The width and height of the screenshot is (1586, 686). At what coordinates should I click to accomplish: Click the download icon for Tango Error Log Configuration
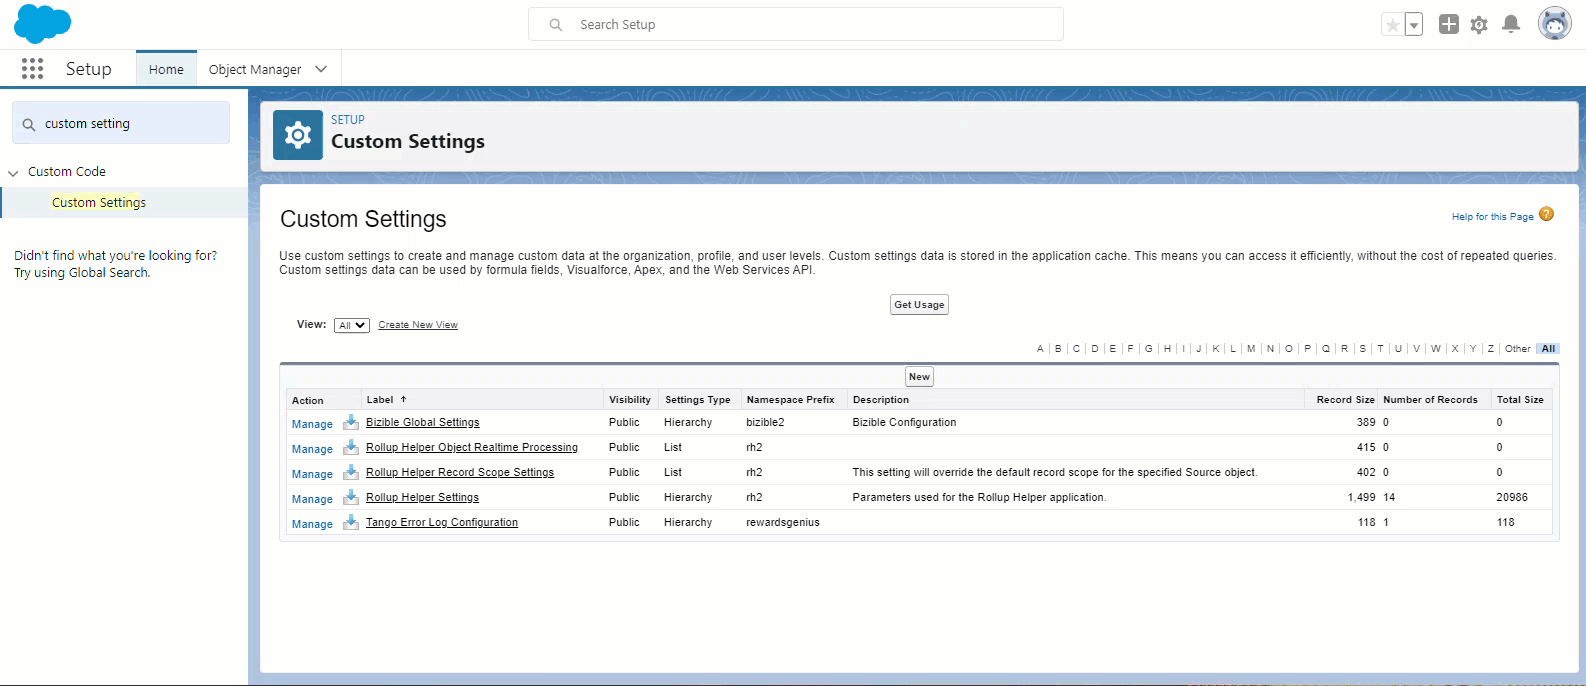351,522
